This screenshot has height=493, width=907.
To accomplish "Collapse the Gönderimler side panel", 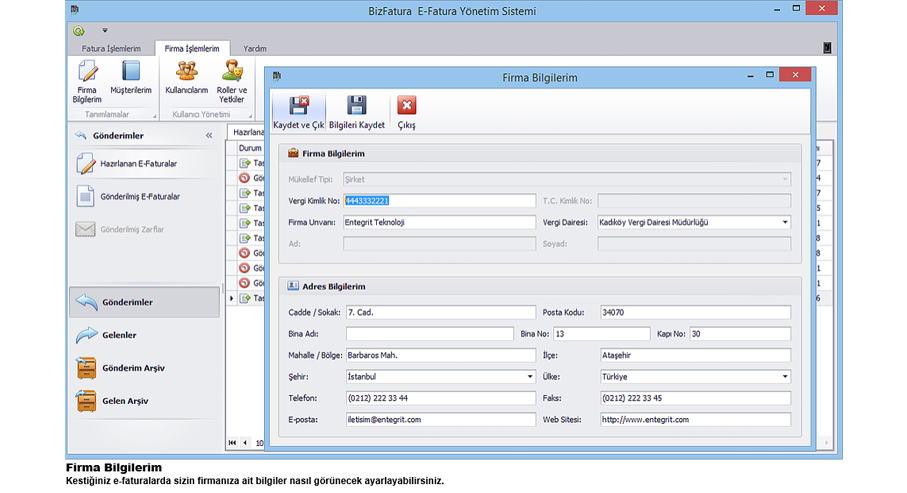I will pyautogui.click(x=209, y=135).
